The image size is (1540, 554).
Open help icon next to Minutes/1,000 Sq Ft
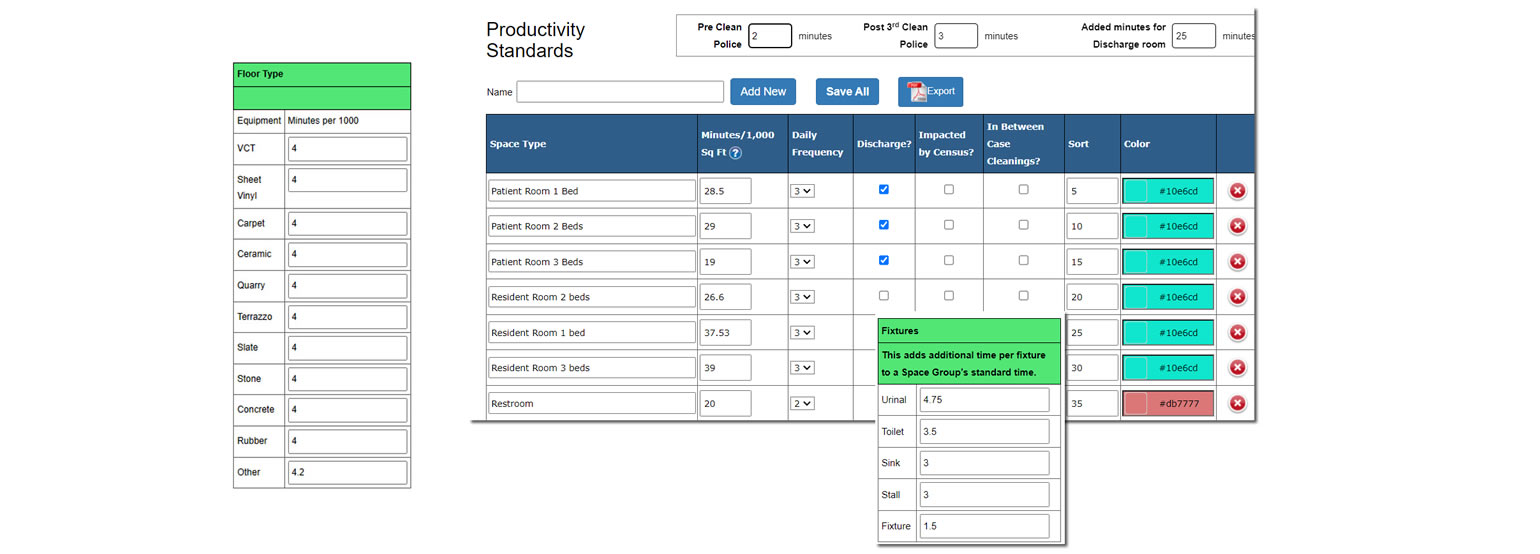[x=736, y=153]
